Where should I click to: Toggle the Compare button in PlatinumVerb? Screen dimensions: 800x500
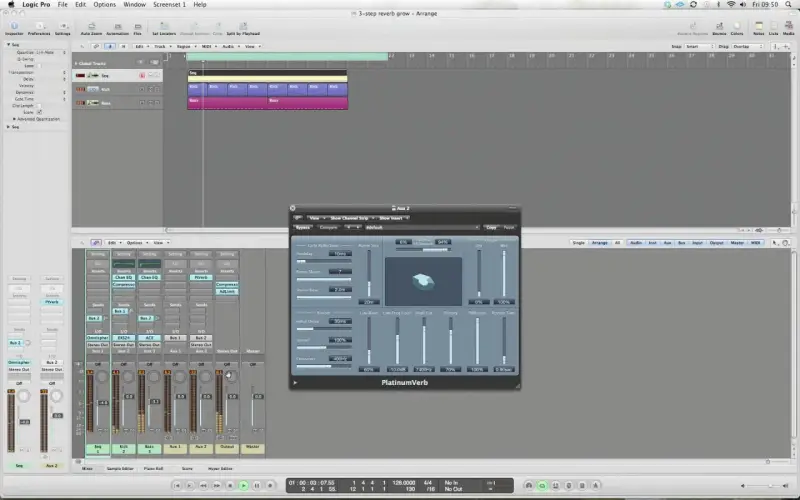(x=328, y=228)
